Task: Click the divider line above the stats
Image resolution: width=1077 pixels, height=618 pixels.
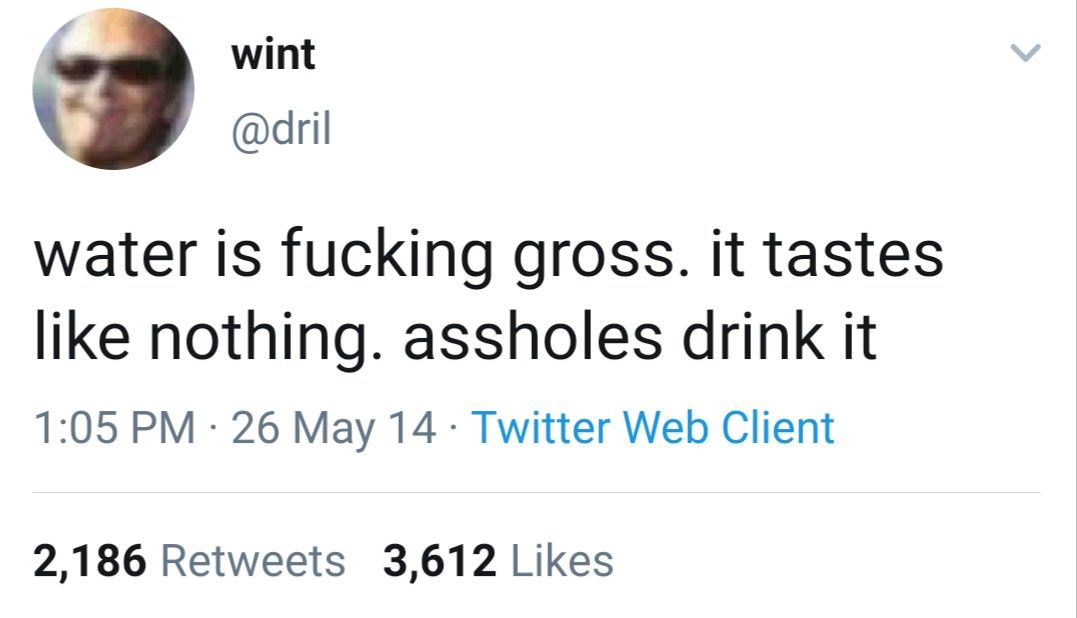Action: pyautogui.click(x=537, y=493)
